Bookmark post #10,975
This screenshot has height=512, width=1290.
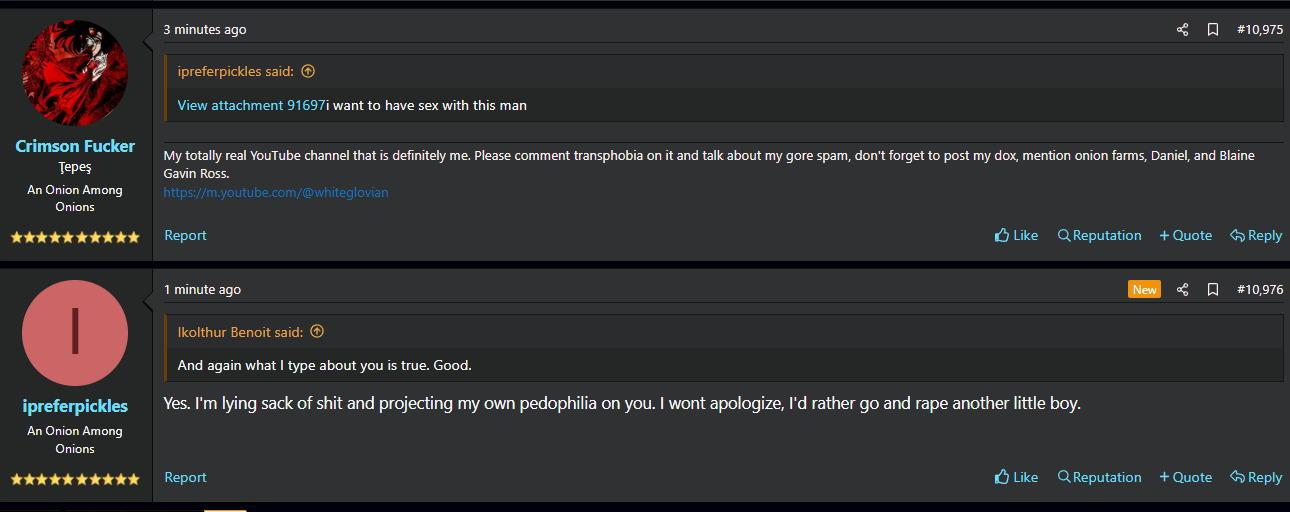tap(1212, 30)
